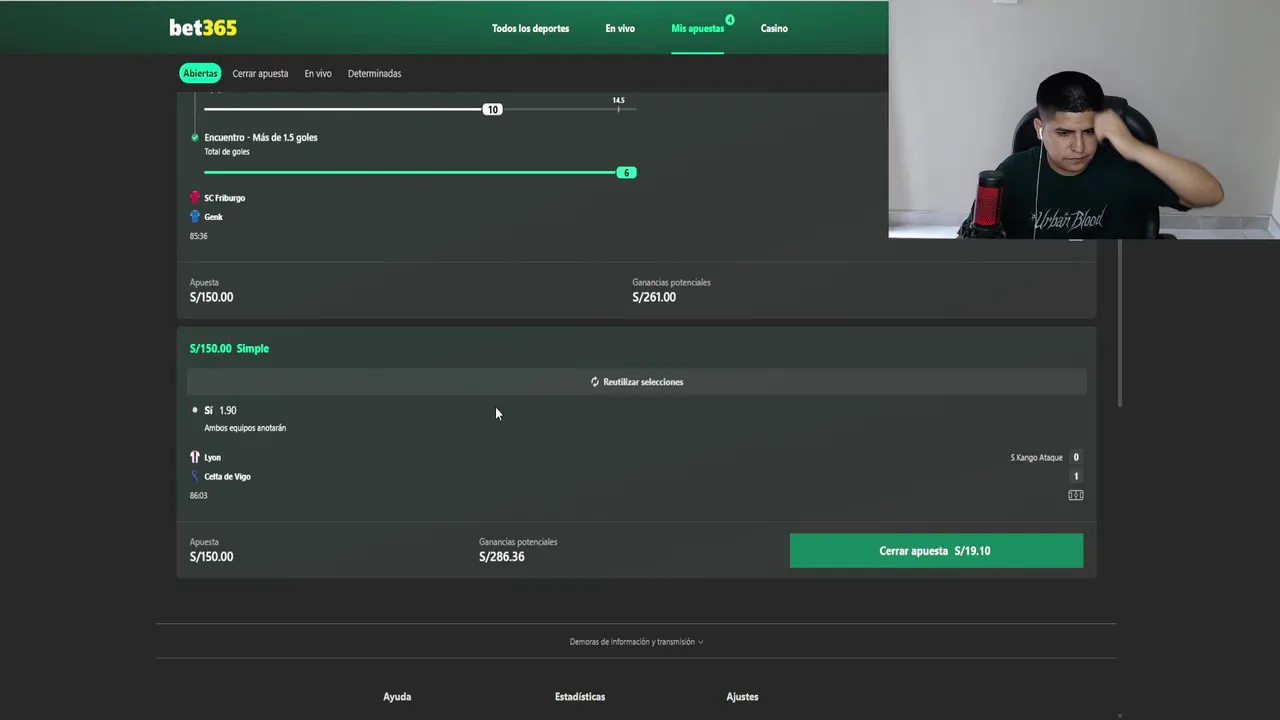The width and height of the screenshot is (1280, 720).
Task: Click the bet365 logo
Action: point(203,28)
